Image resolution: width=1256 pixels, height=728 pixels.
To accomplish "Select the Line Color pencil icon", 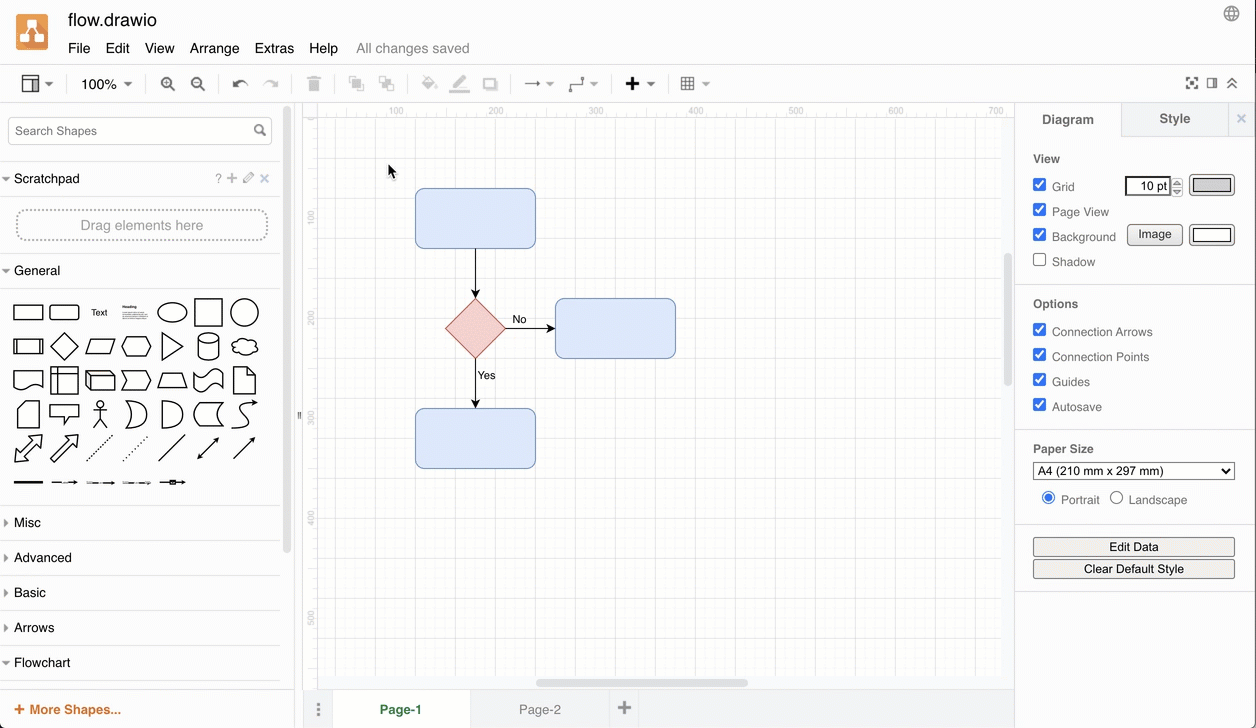I will point(459,84).
